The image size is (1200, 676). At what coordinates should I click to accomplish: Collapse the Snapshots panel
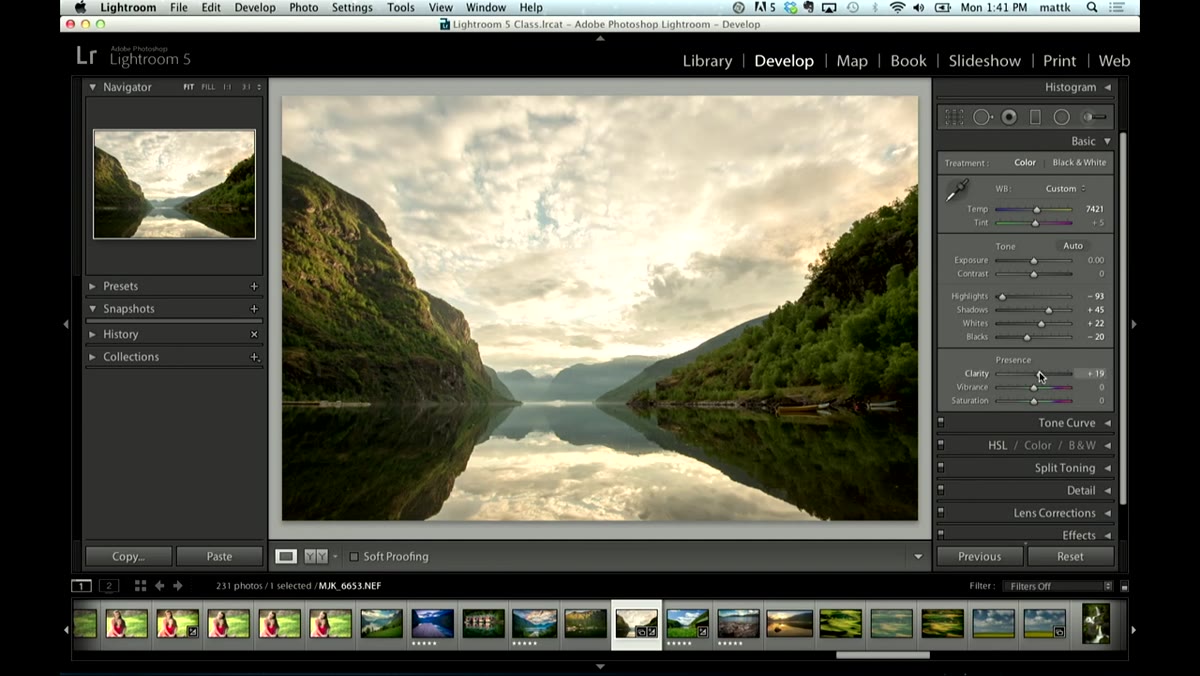93,309
